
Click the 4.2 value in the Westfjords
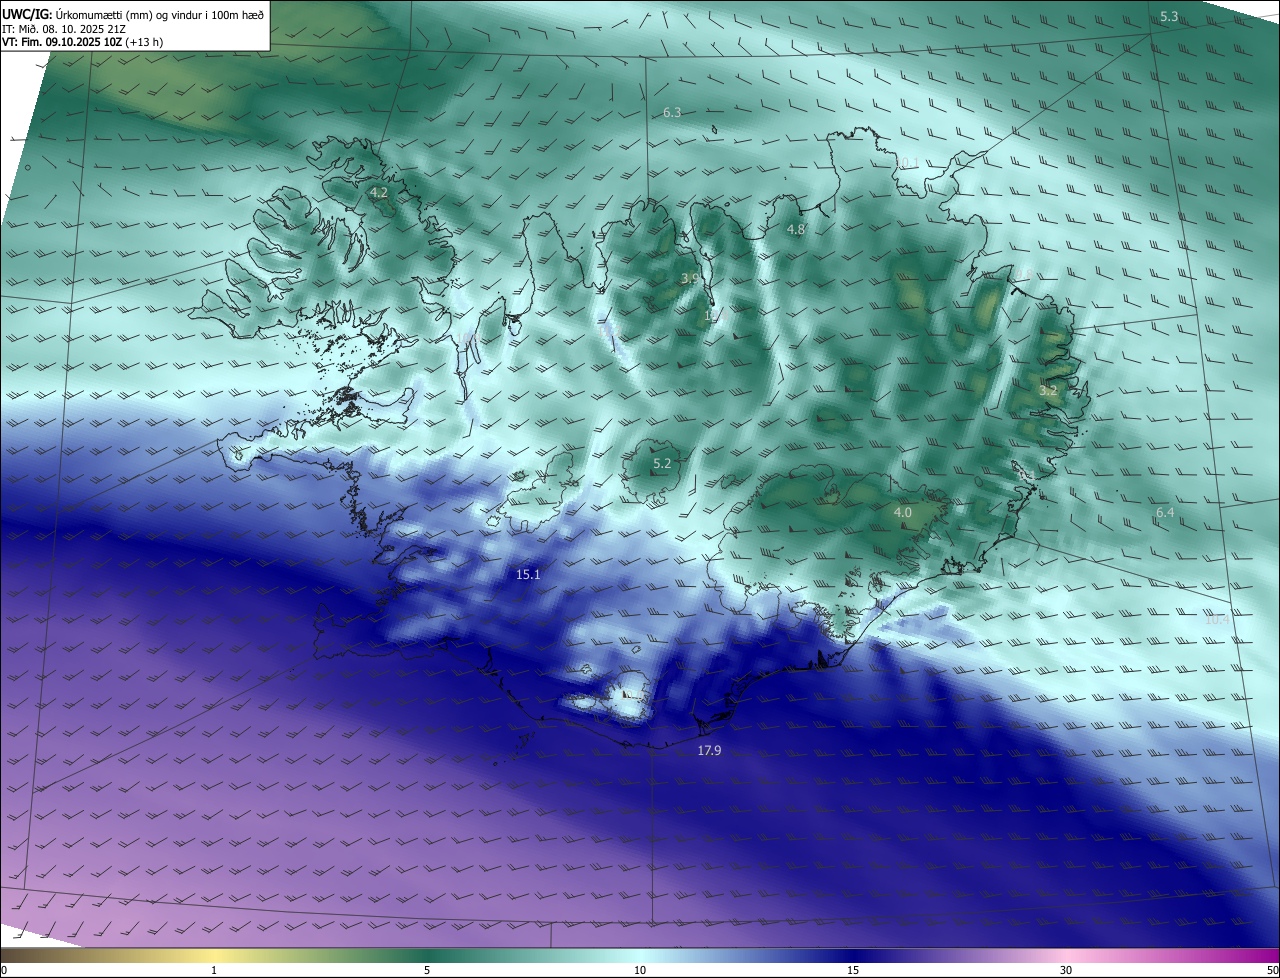click(379, 192)
